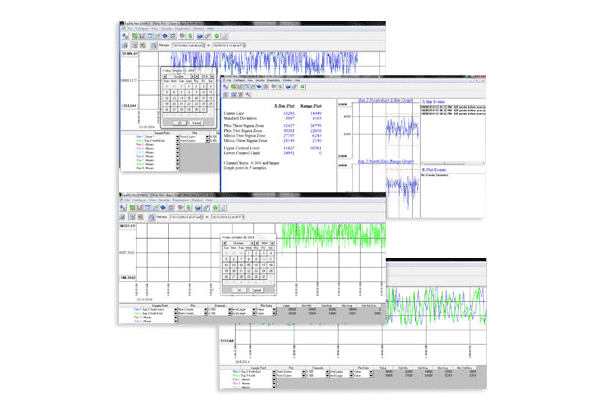Select day 15 in the blue-plot window calendar
Viewport: 600px width, 400px height.
point(189,98)
